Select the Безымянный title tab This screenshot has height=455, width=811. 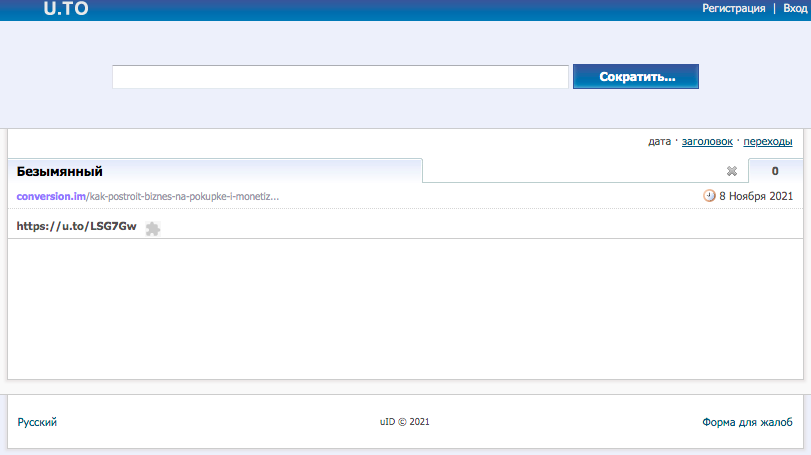215,171
